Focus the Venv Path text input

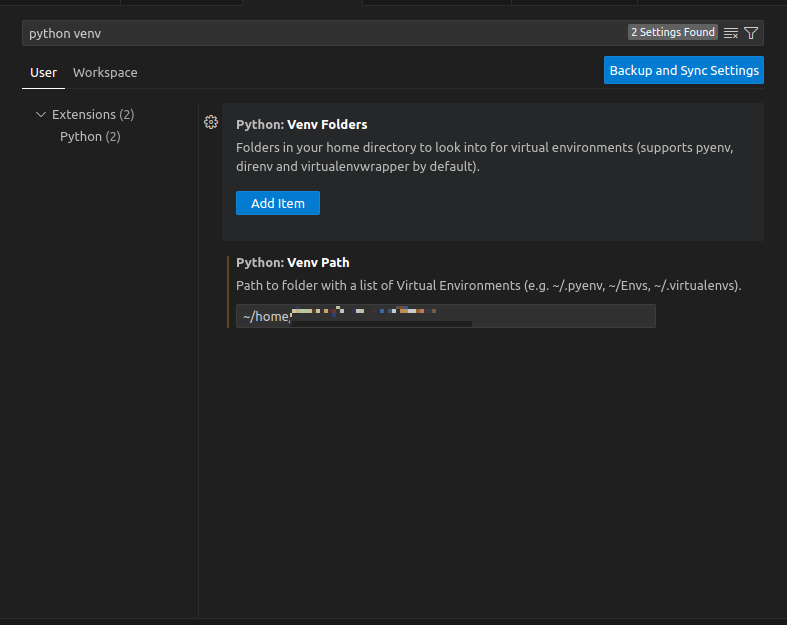[x=446, y=316]
